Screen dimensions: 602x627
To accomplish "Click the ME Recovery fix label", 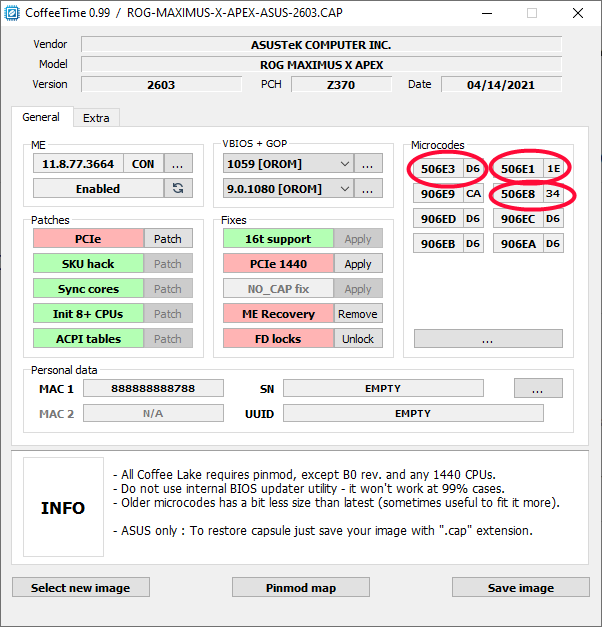I will 278,314.
